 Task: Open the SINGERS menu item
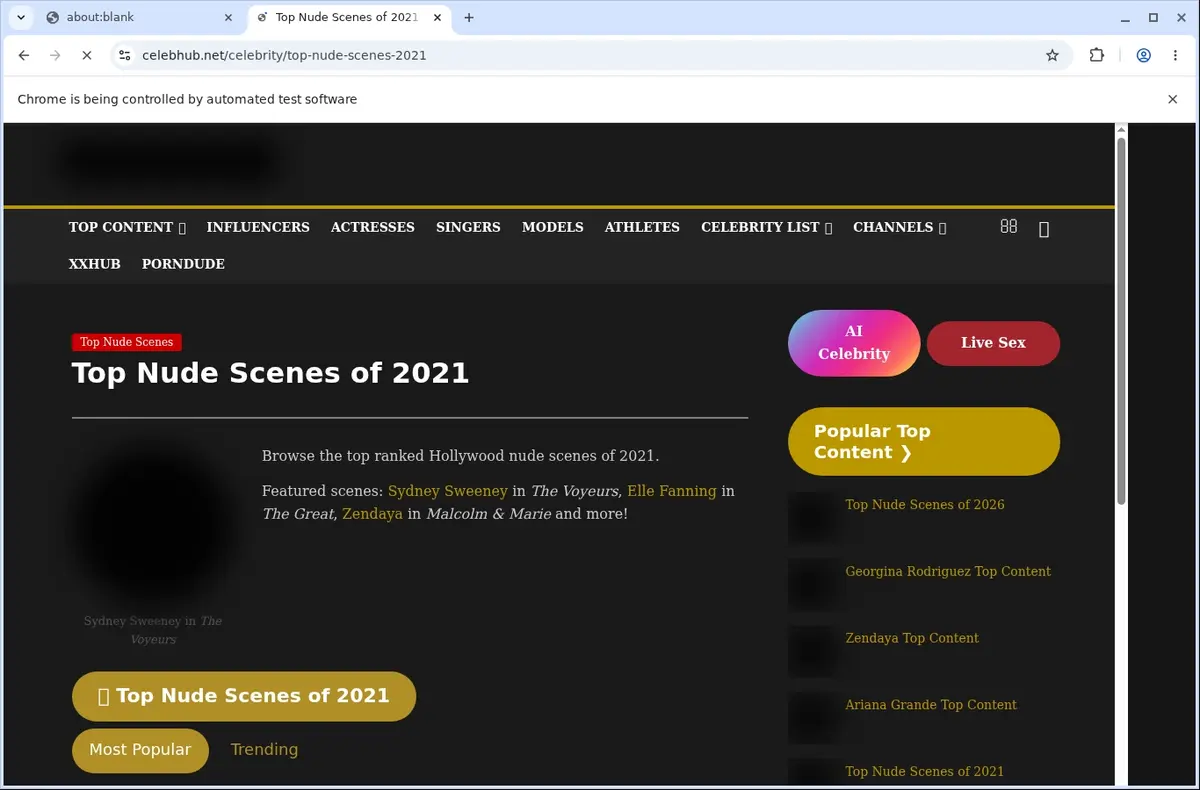coord(468,227)
